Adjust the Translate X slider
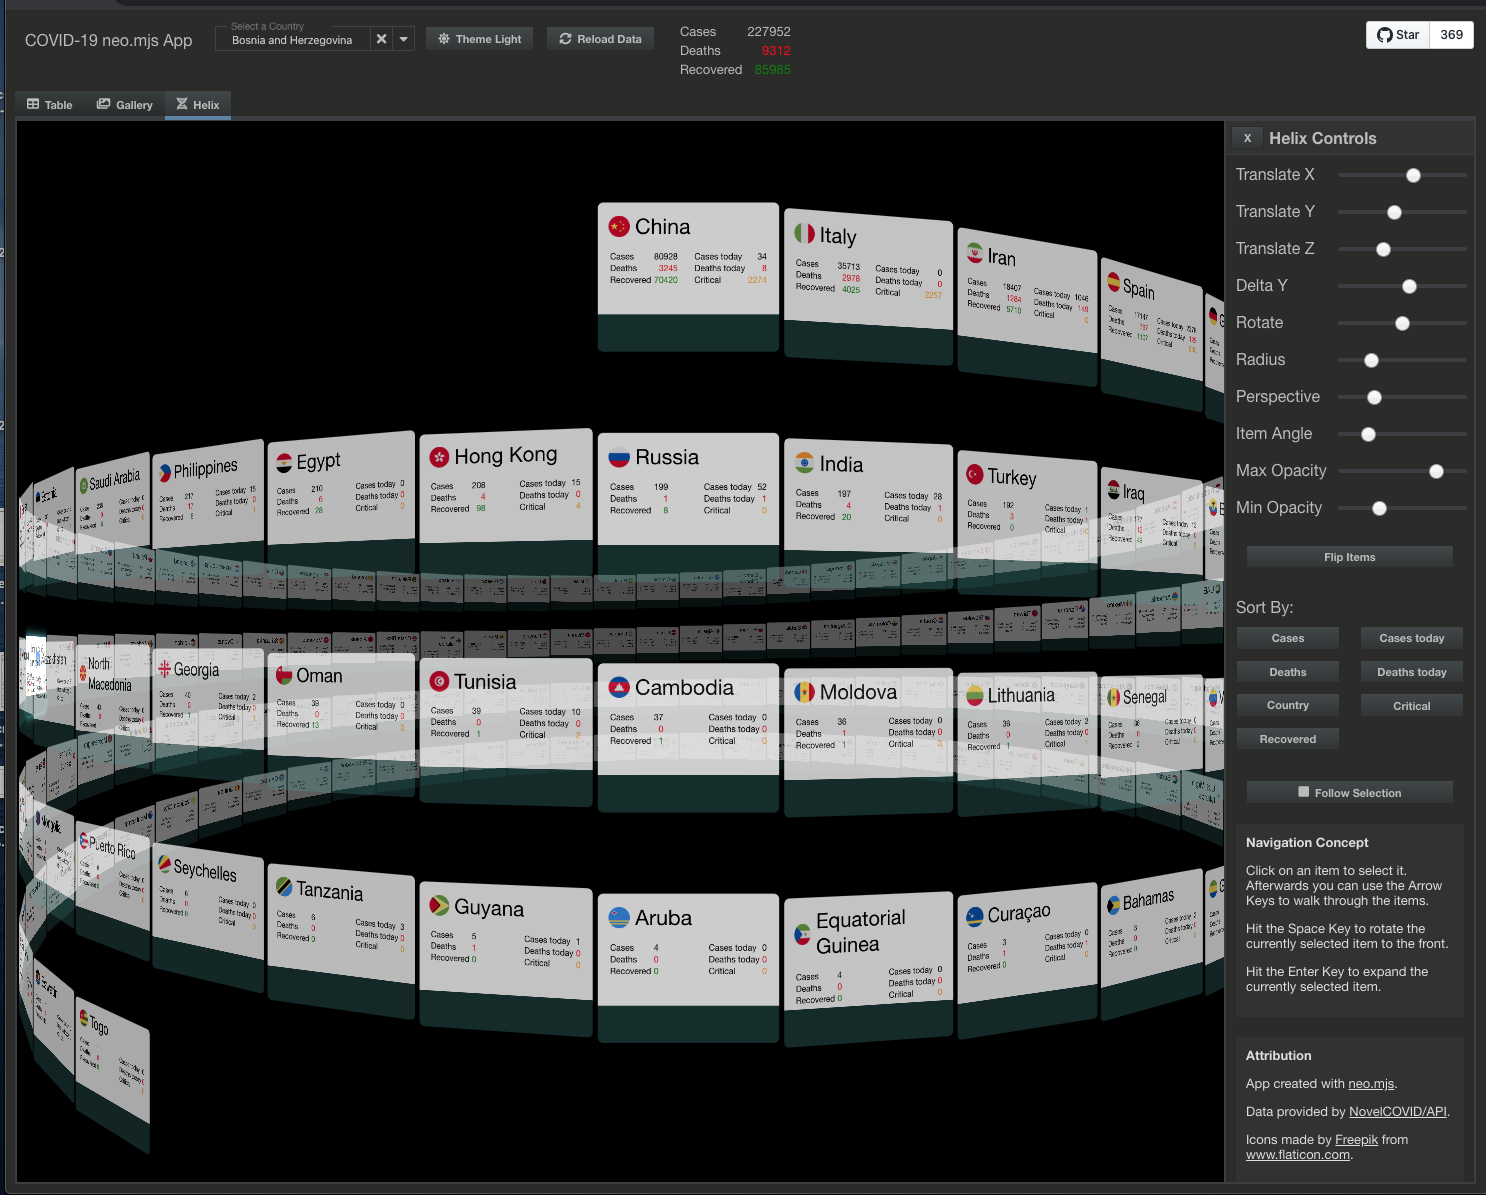The width and height of the screenshot is (1486, 1195). coord(1402,175)
